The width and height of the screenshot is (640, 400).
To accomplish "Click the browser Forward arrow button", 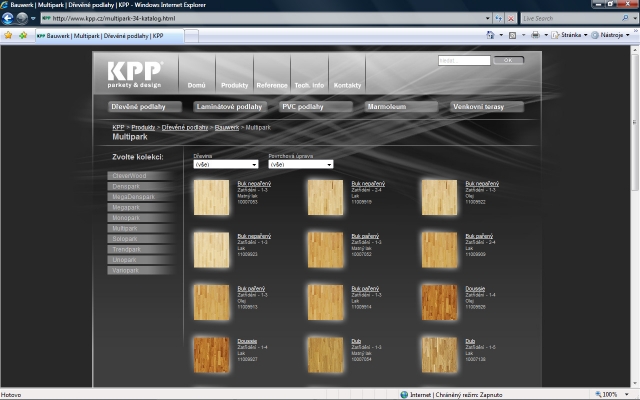I will (22, 18).
